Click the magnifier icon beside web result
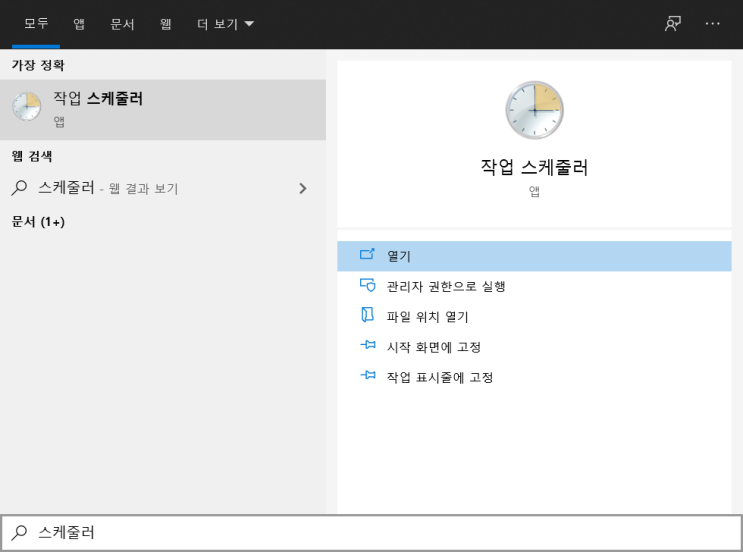743x552 pixels. 19,188
